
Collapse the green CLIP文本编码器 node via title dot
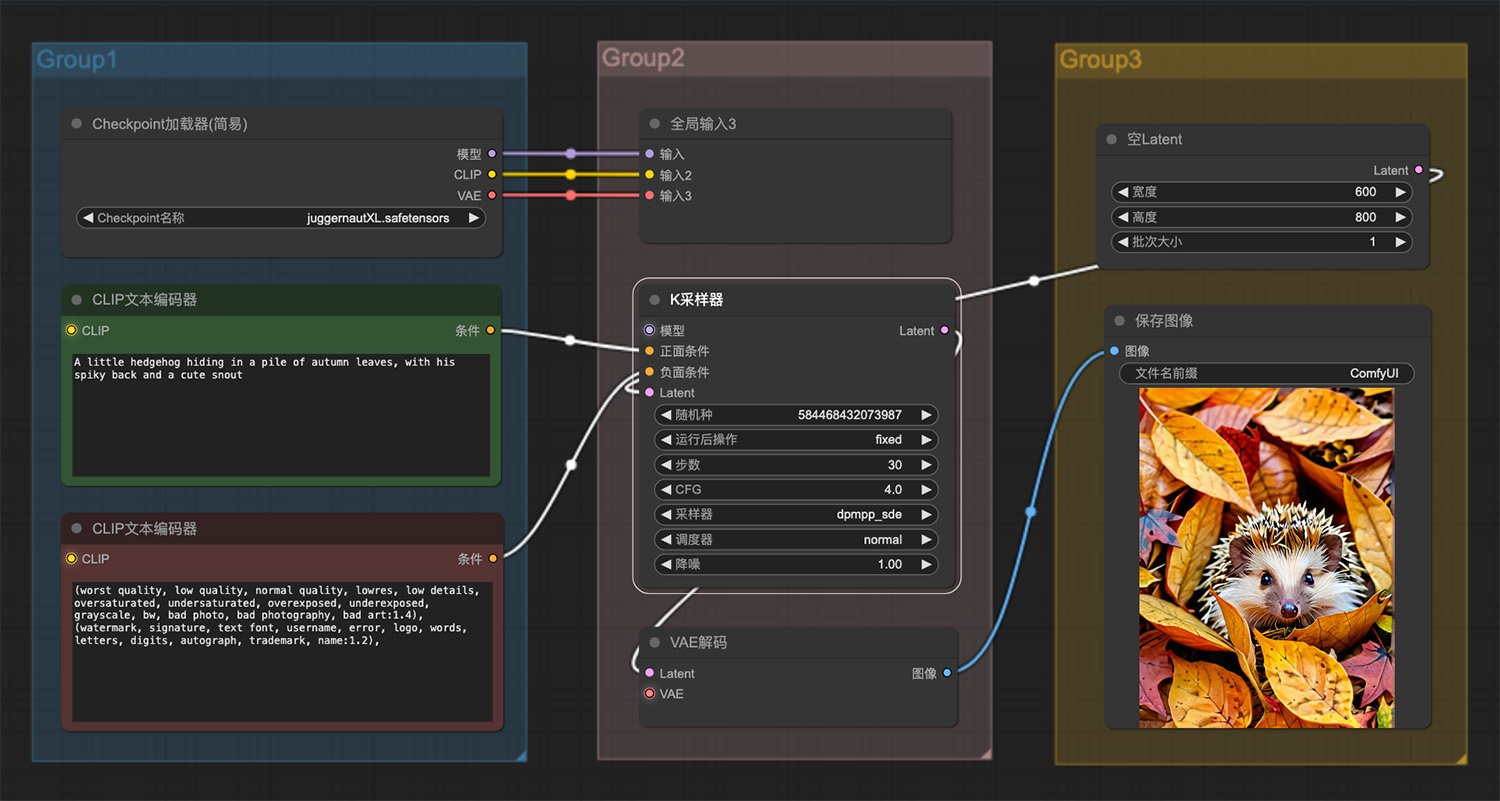coord(77,300)
